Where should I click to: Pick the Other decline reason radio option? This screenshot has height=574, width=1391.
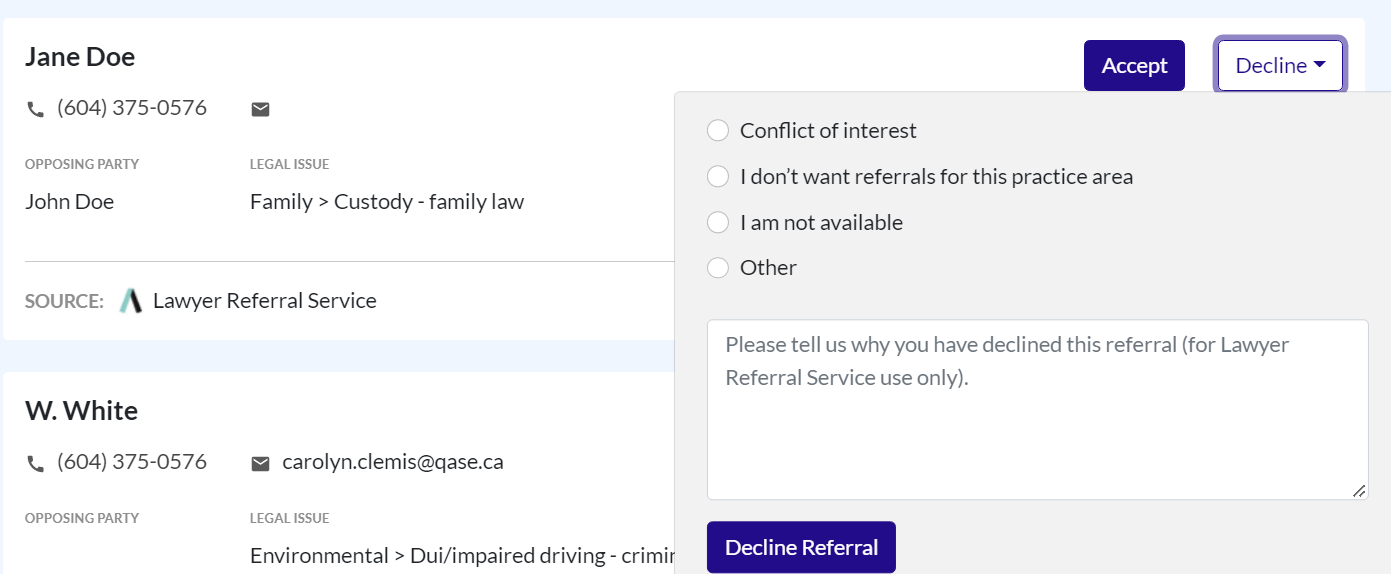pos(718,268)
